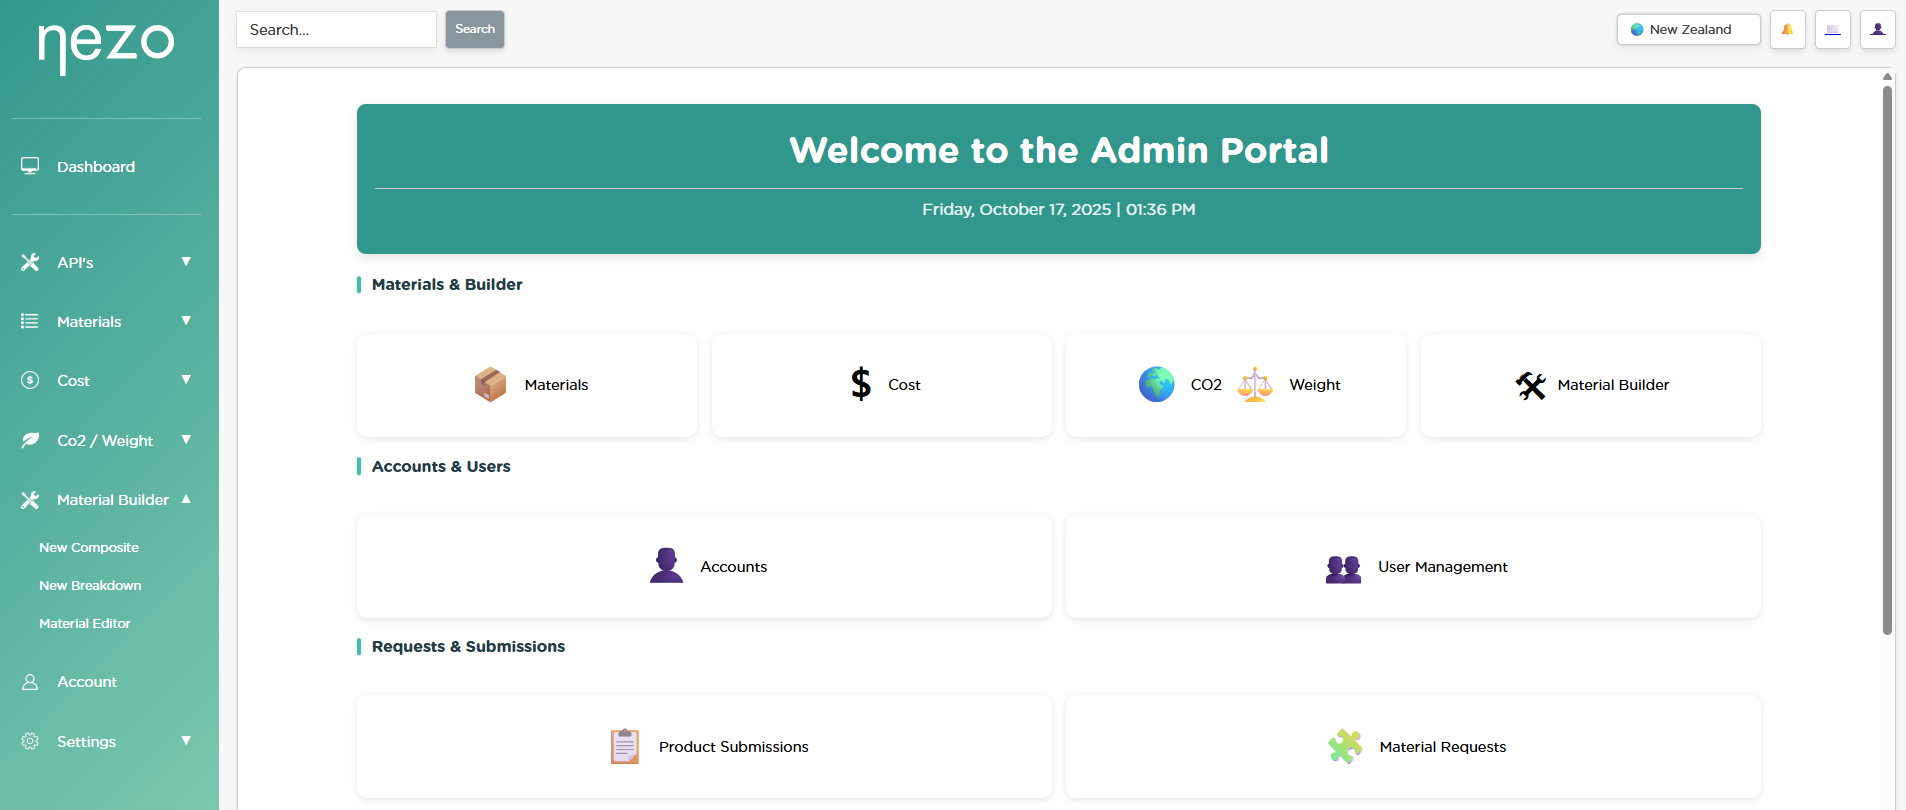Click the Product Submissions clipboard icon

625,747
